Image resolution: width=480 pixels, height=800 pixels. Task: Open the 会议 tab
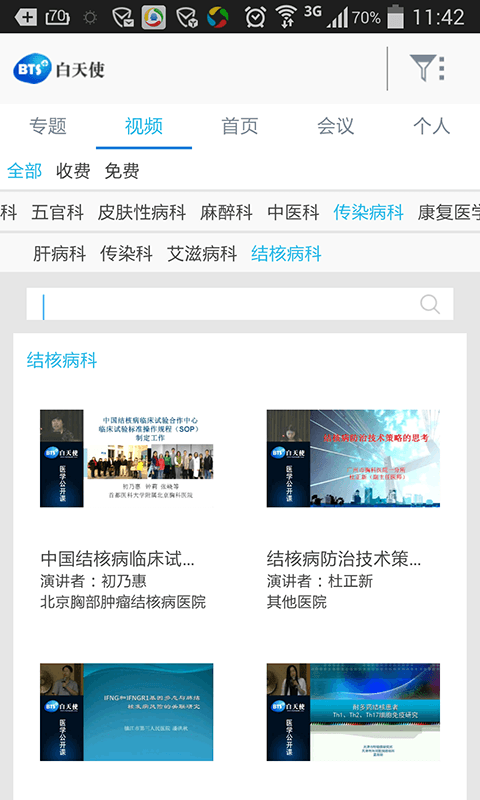[x=336, y=126]
